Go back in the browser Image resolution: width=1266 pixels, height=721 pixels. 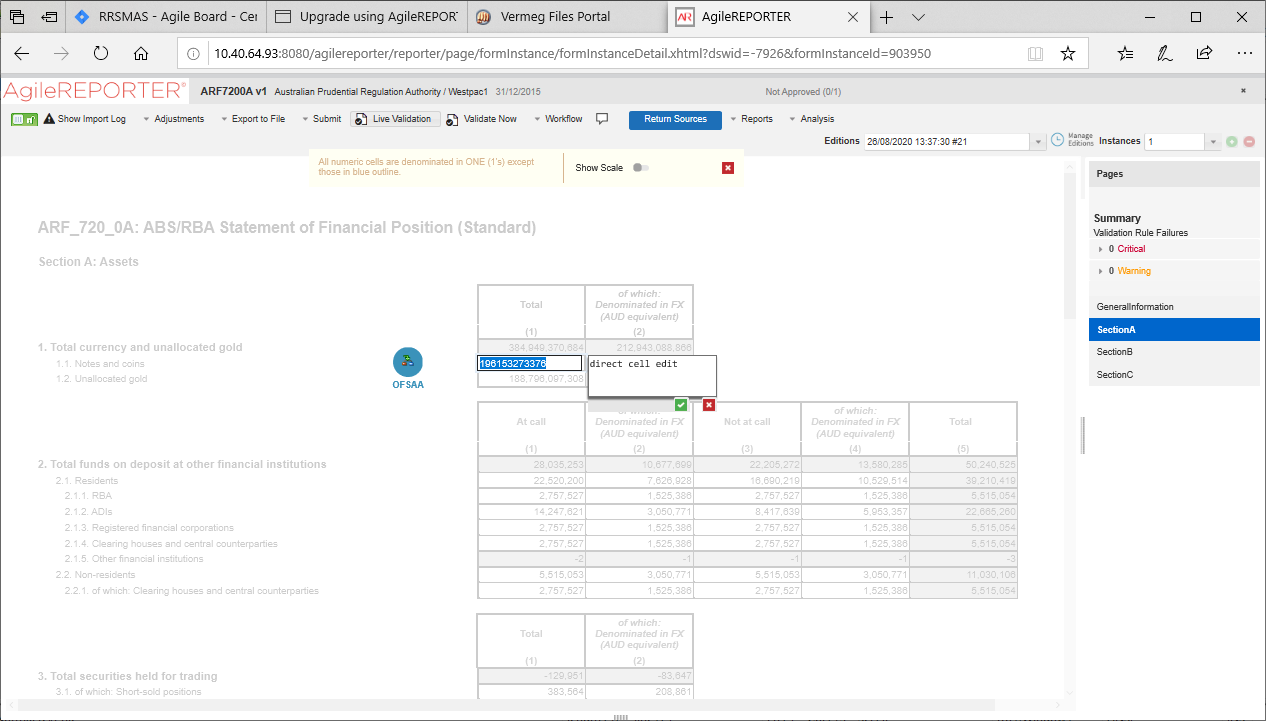tap(22, 54)
